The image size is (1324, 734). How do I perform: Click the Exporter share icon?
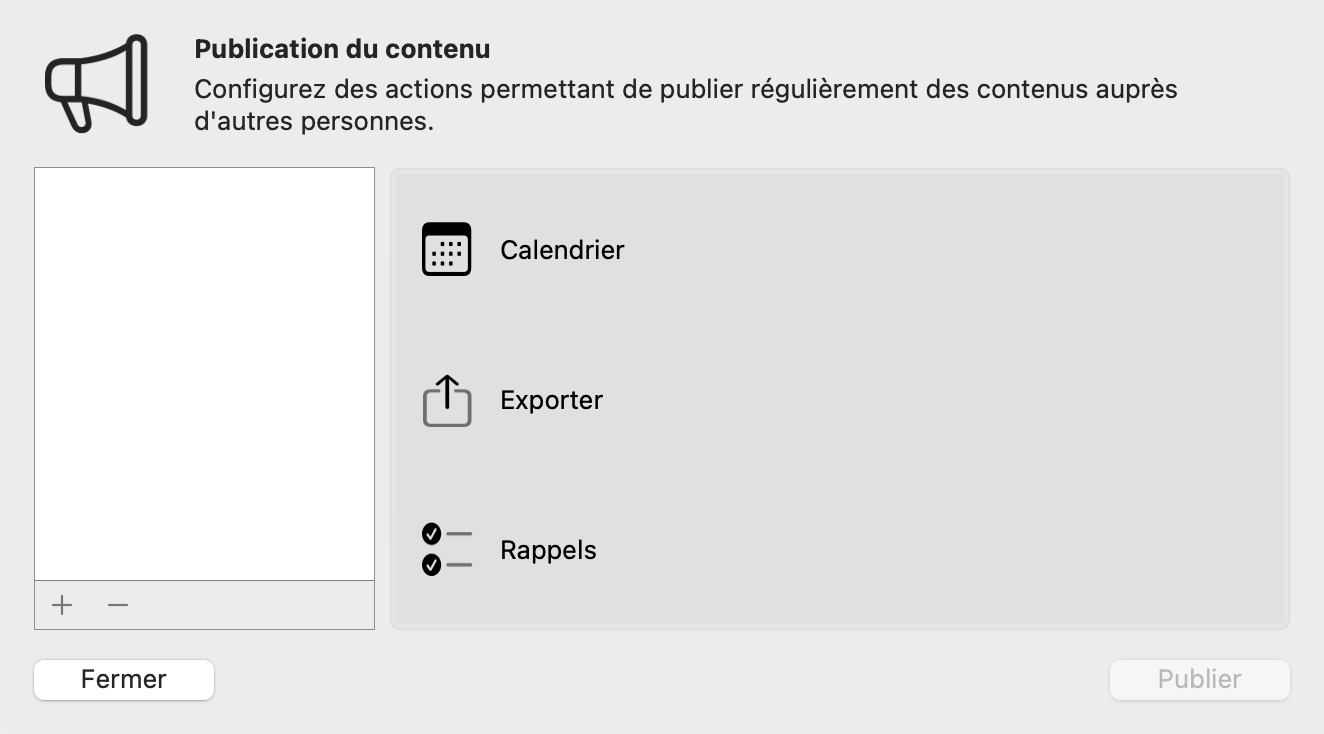pos(446,400)
